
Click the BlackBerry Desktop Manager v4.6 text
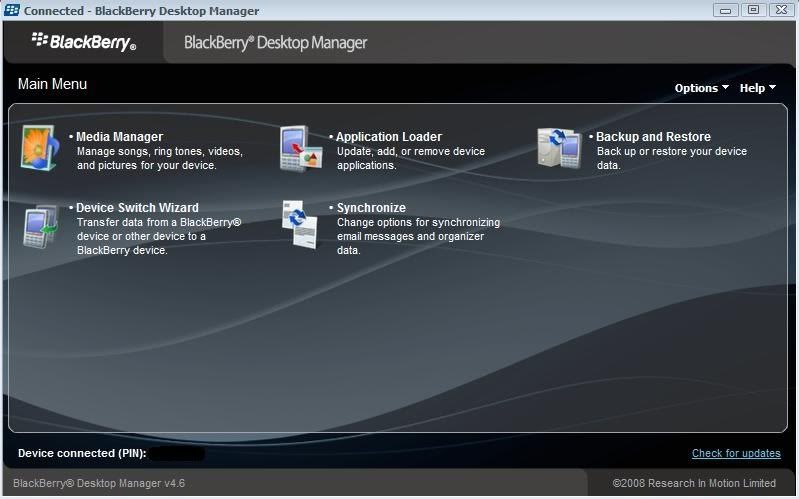tap(99, 483)
